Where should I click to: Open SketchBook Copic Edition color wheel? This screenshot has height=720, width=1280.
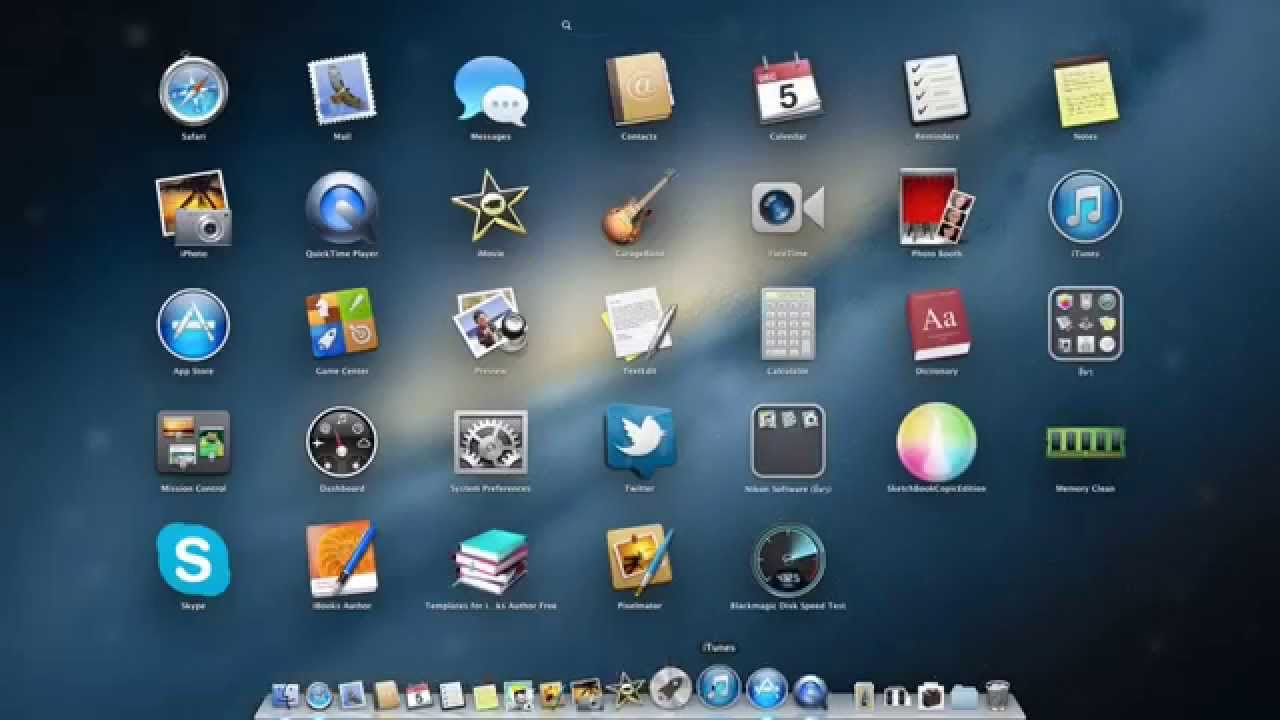click(936, 441)
